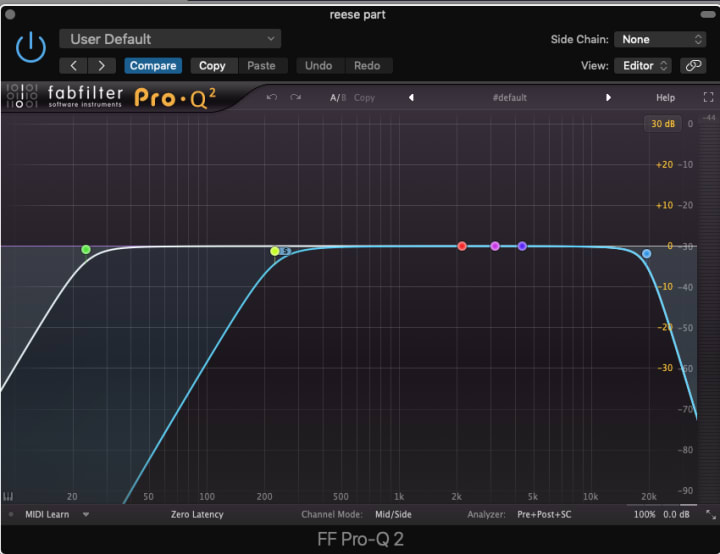720x554 pixels.
Task: Select the purple EQ band node
Action: point(522,246)
